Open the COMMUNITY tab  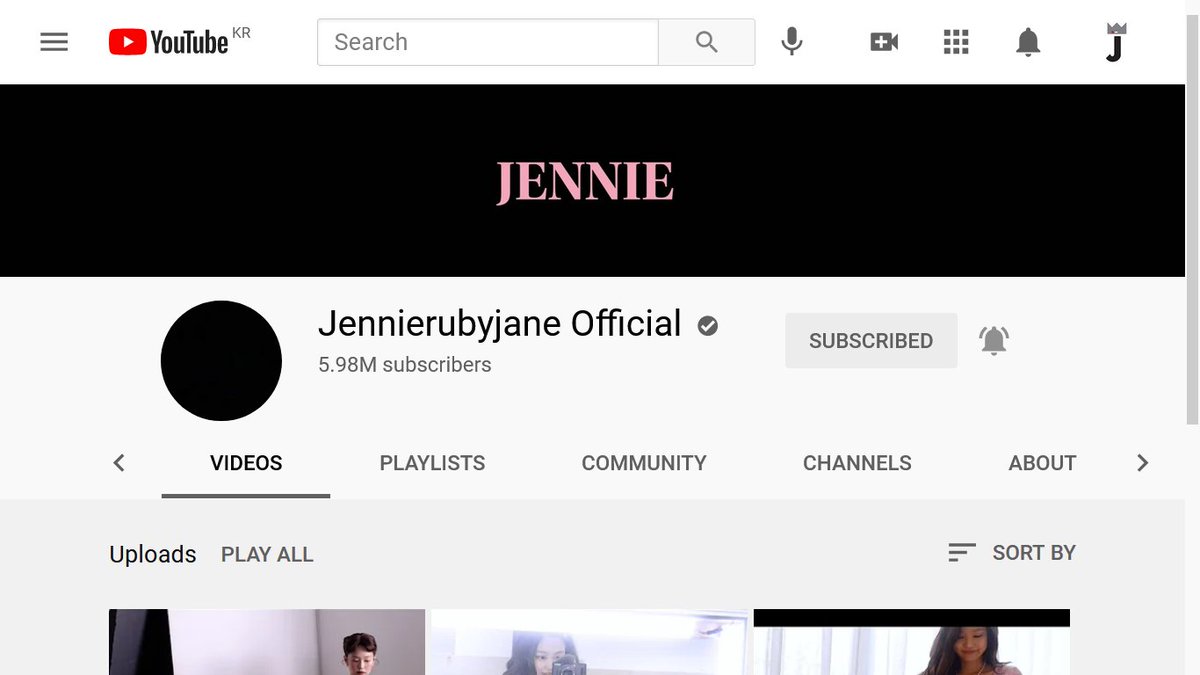click(x=644, y=463)
